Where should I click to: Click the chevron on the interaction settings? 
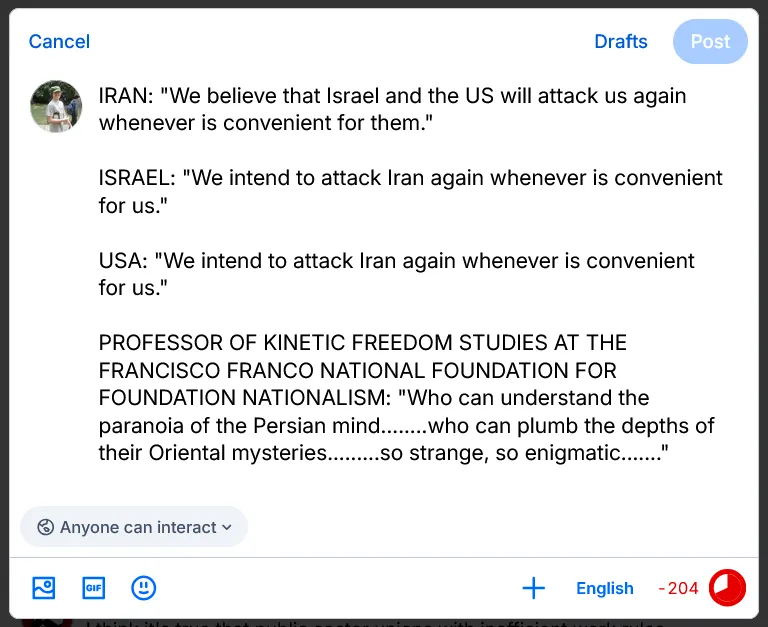[227, 527]
